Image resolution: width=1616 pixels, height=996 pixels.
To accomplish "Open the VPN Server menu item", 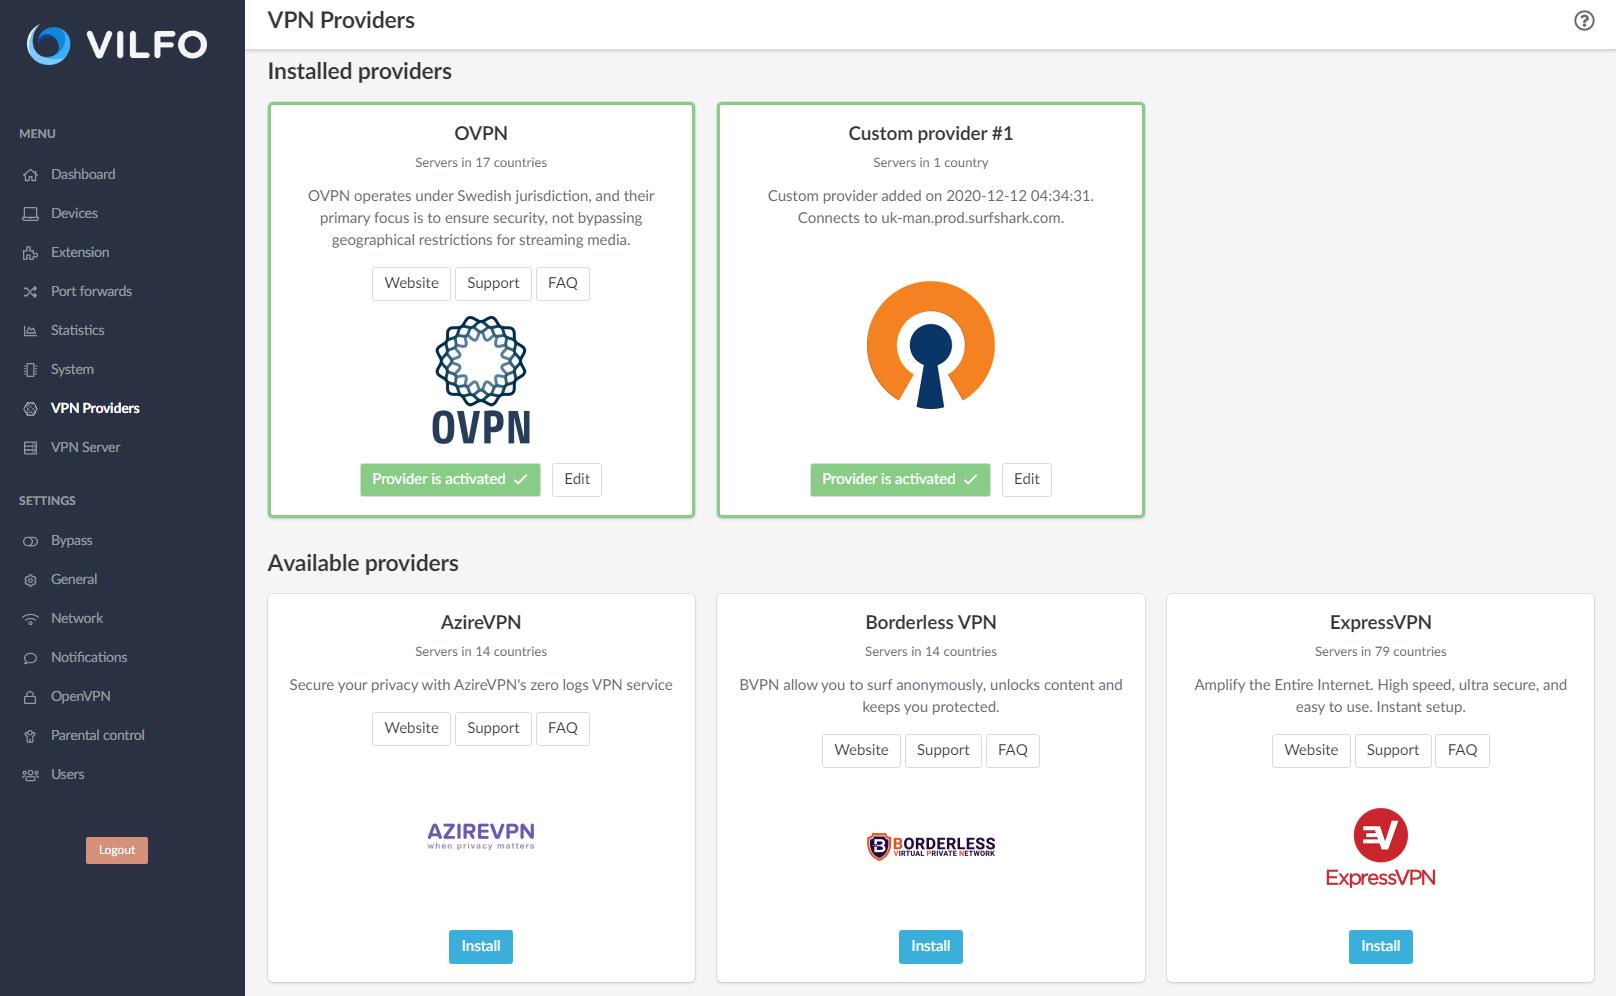I will click(x=85, y=447).
